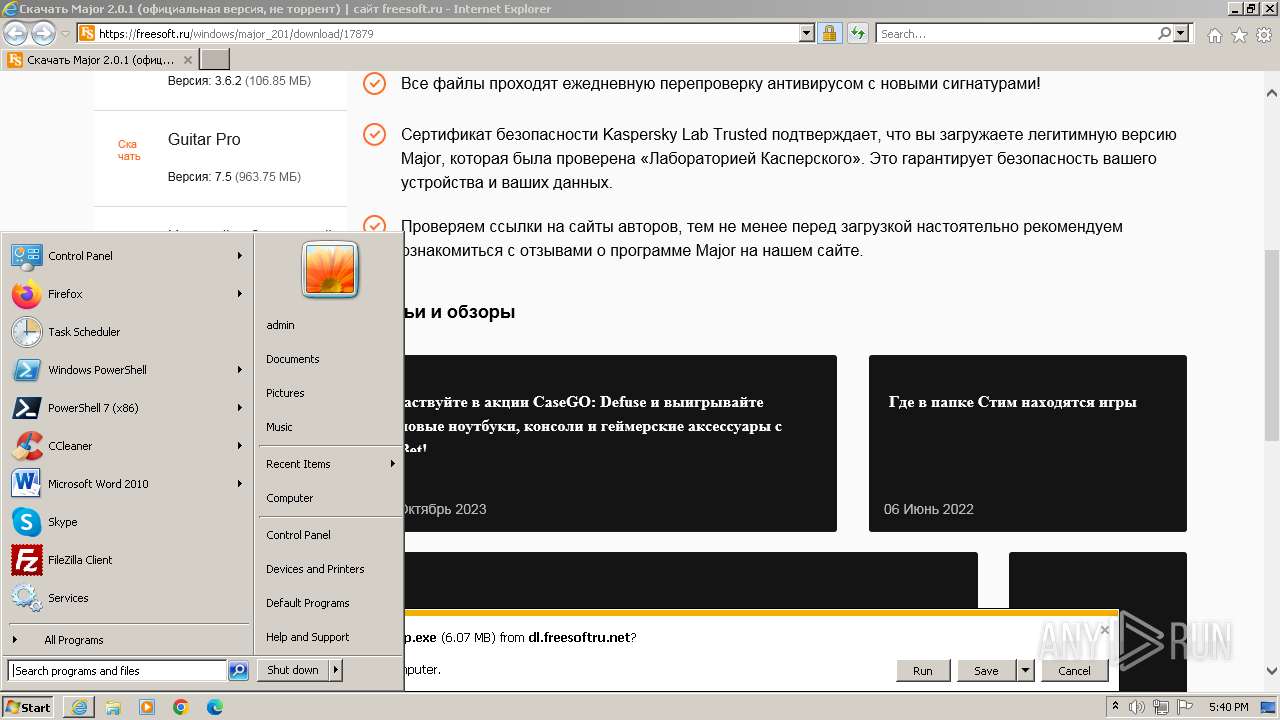Click the Guitar Pro download icon
Viewport: 1280px width, 720px height.
[129, 150]
